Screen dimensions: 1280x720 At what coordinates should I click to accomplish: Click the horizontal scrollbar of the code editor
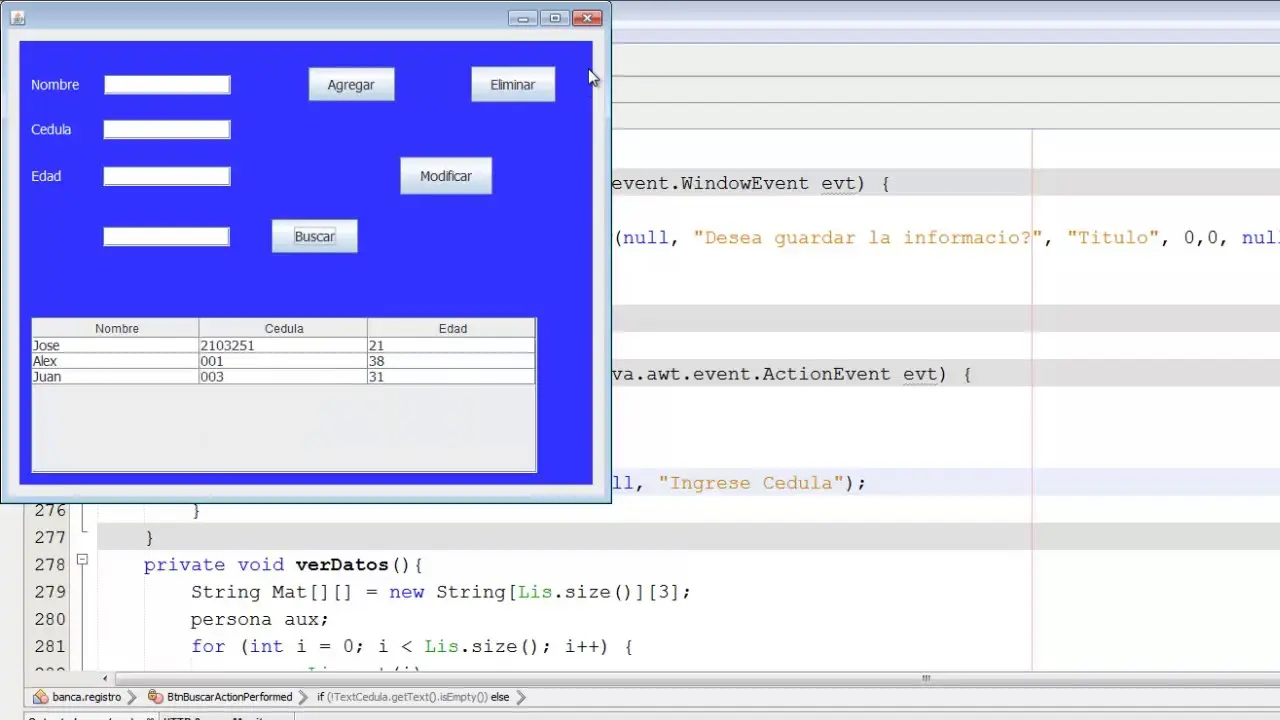point(927,679)
